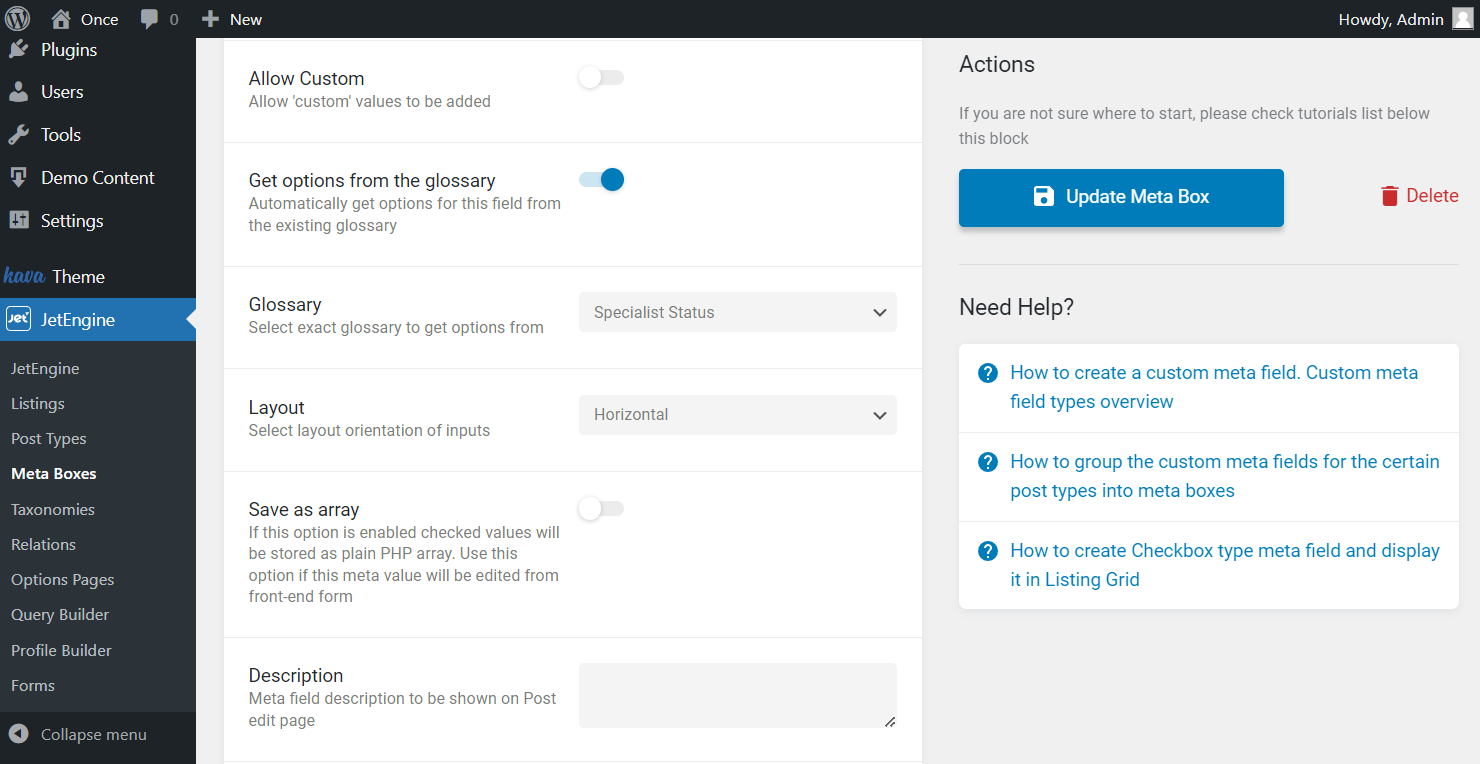Click Collapse menu text
The image size is (1480, 764).
tap(94, 734)
